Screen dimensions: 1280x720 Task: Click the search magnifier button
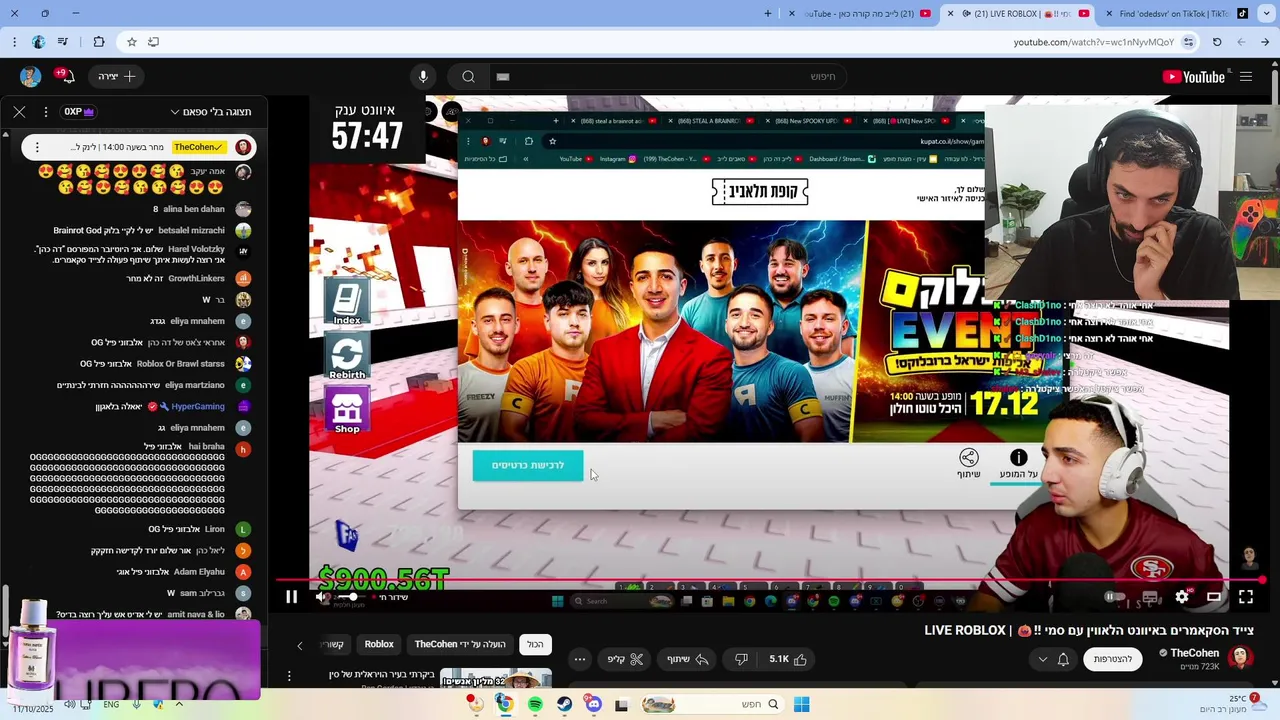(468, 76)
